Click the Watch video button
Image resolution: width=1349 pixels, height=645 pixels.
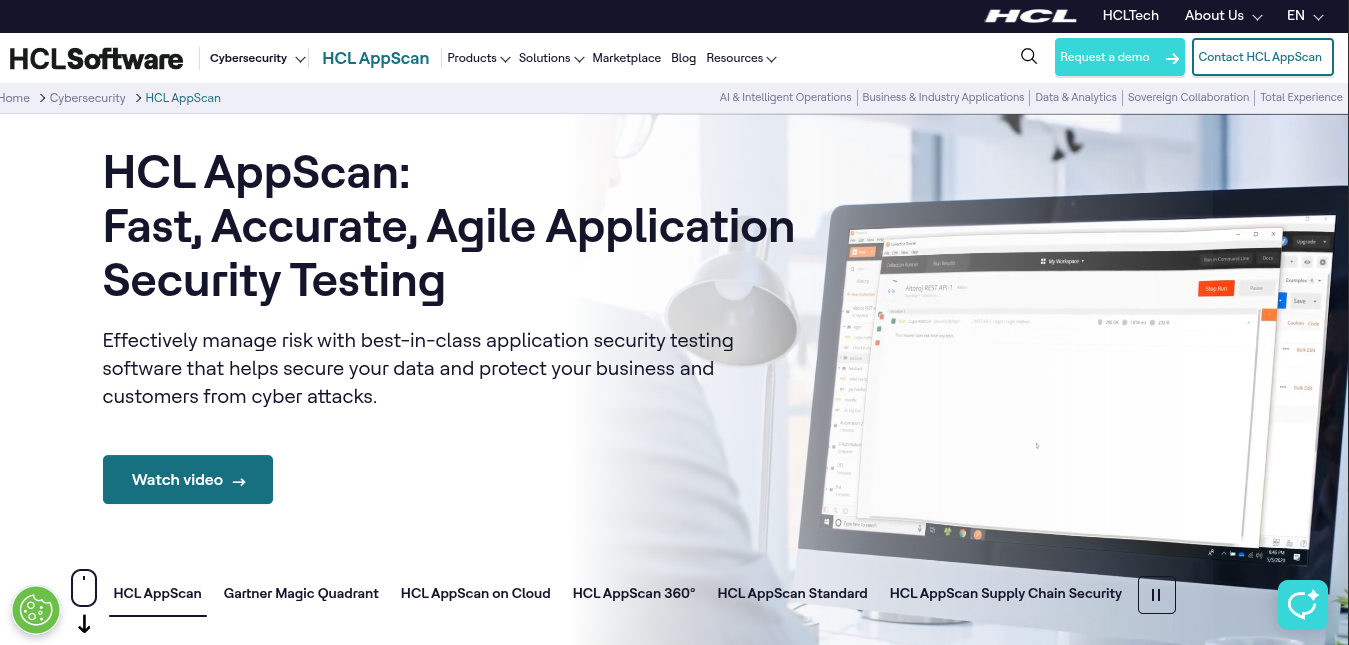point(188,480)
